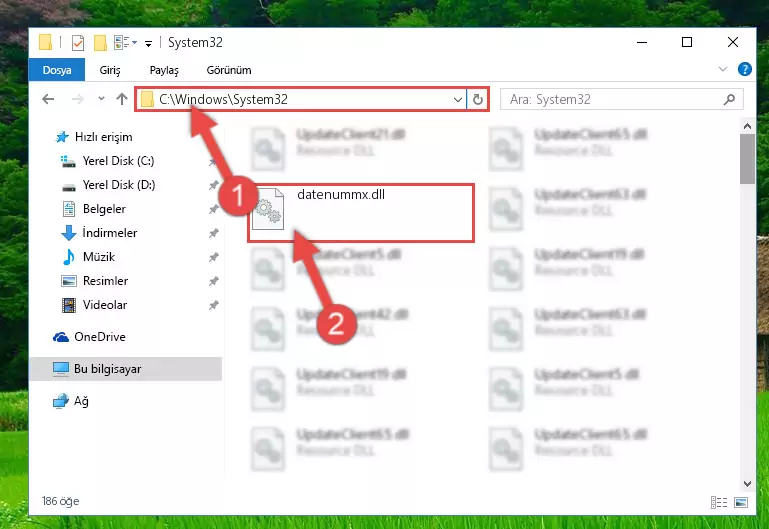Go forward with the right arrow
The height and width of the screenshot is (529, 769).
[x=77, y=100]
